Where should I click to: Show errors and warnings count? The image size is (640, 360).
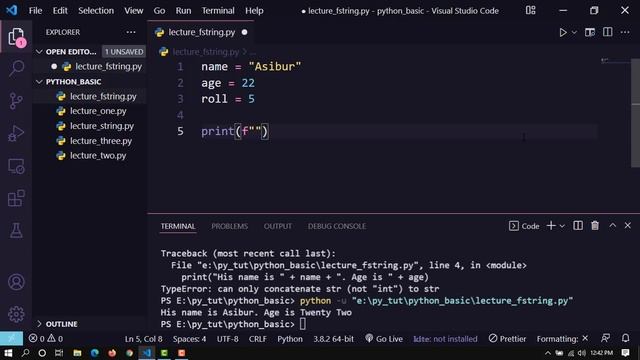[46, 339]
